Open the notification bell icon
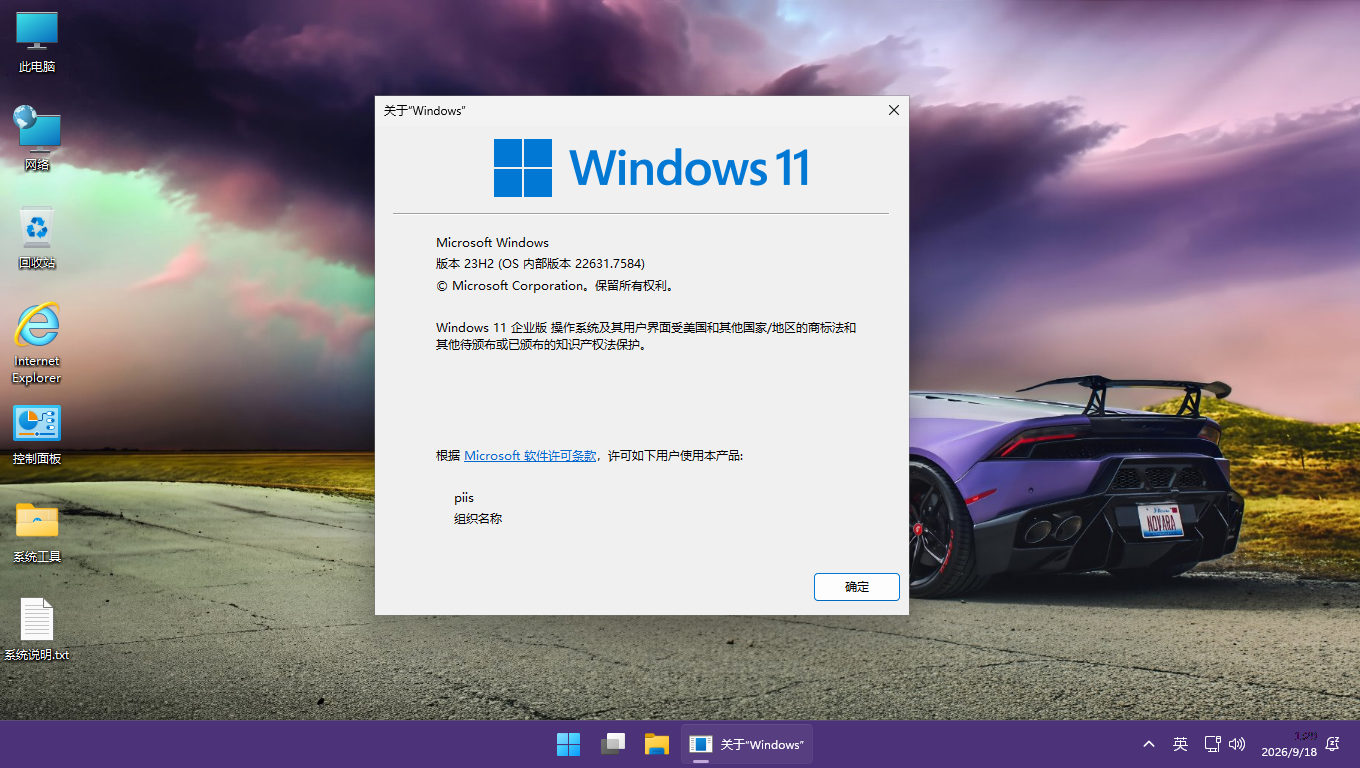The height and width of the screenshot is (768, 1360). click(x=1332, y=744)
